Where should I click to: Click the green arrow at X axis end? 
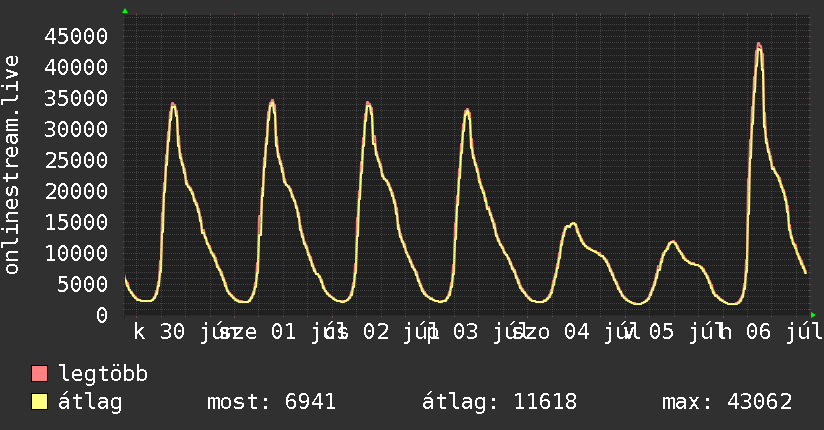813,315
